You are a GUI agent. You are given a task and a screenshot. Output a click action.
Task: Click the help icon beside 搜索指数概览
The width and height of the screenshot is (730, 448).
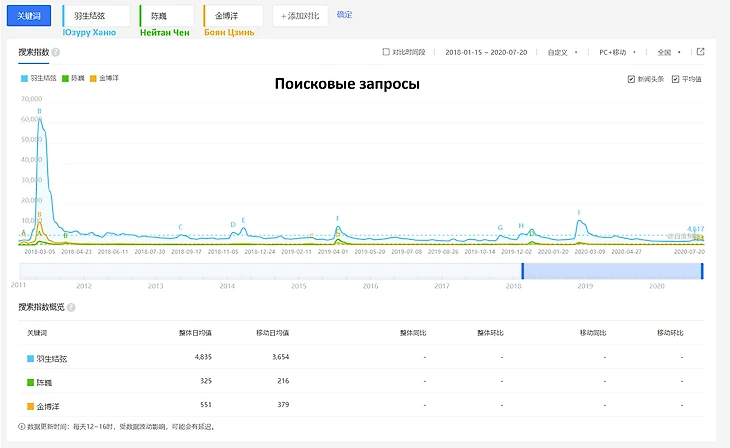(71, 307)
